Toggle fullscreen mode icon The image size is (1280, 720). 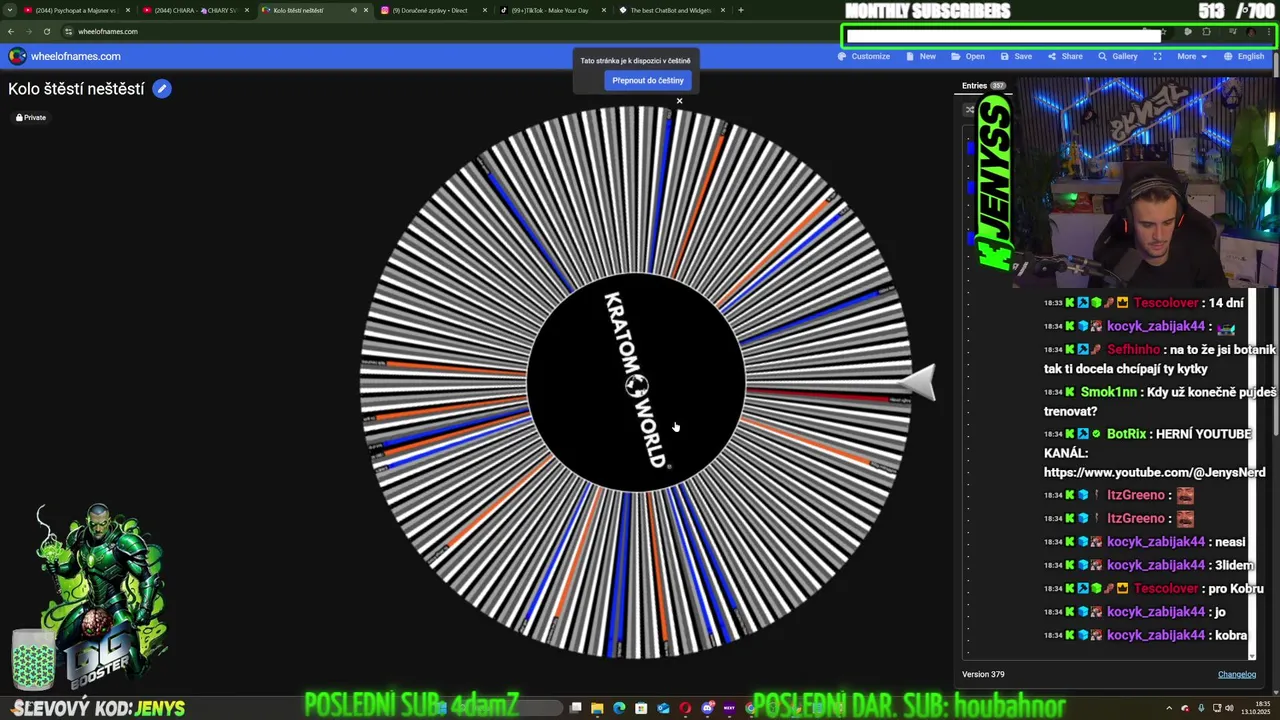coord(1157,56)
